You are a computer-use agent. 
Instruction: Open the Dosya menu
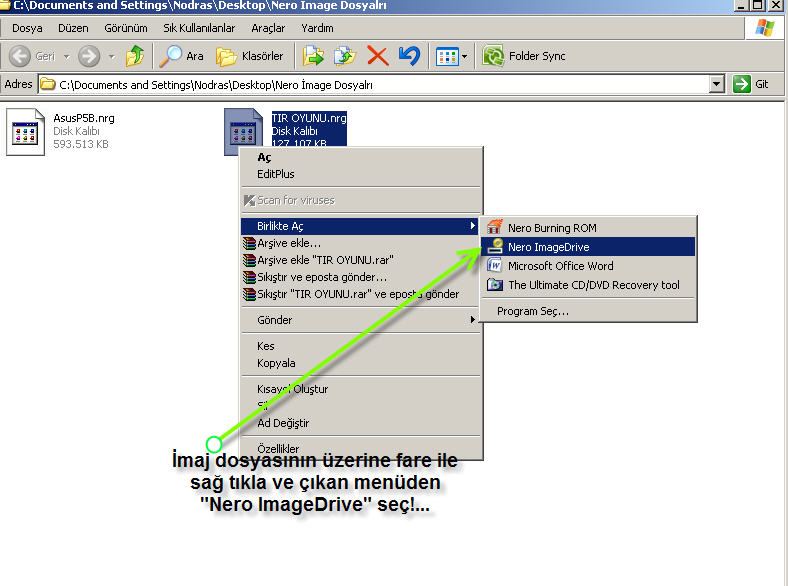27,28
